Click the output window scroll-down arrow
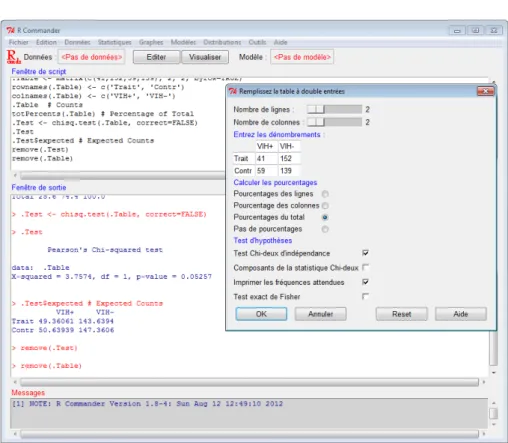508x443 pixels. coord(494,373)
